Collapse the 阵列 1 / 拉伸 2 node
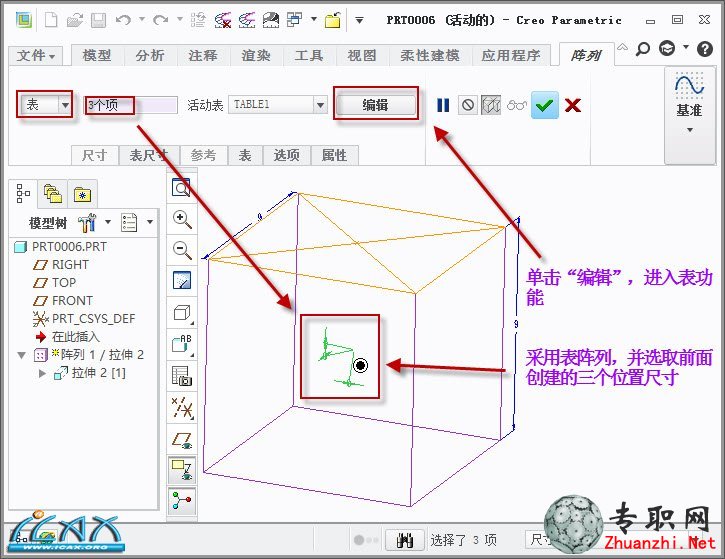 (21, 355)
